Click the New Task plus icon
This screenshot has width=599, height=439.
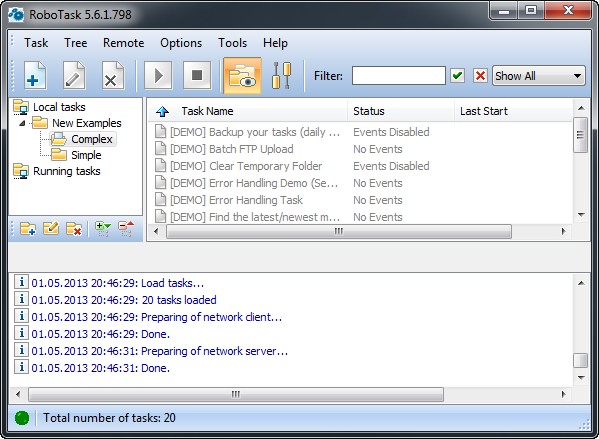(35, 76)
